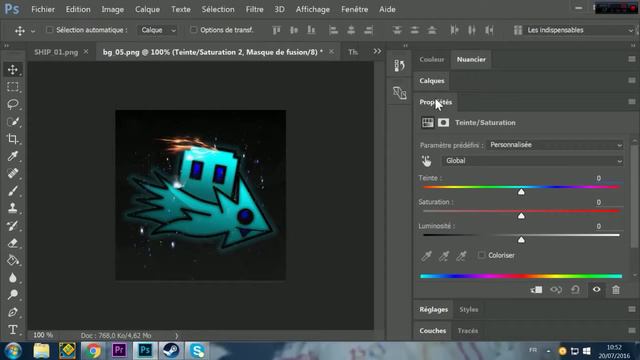The width and height of the screenshot is (640, 360).
Task: Open the Fichier menu
Action: pyautogui.click(x=43, y=9)
